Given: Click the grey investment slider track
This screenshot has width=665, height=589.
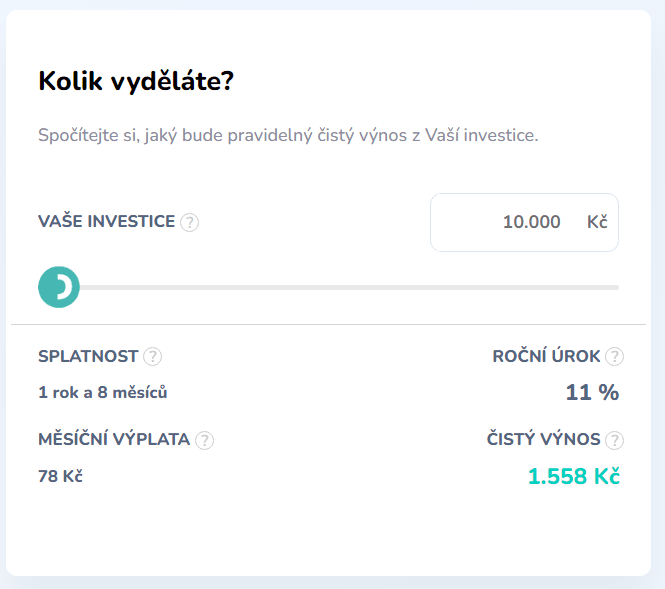Looking at the screenshot, I should click(350, 288).
